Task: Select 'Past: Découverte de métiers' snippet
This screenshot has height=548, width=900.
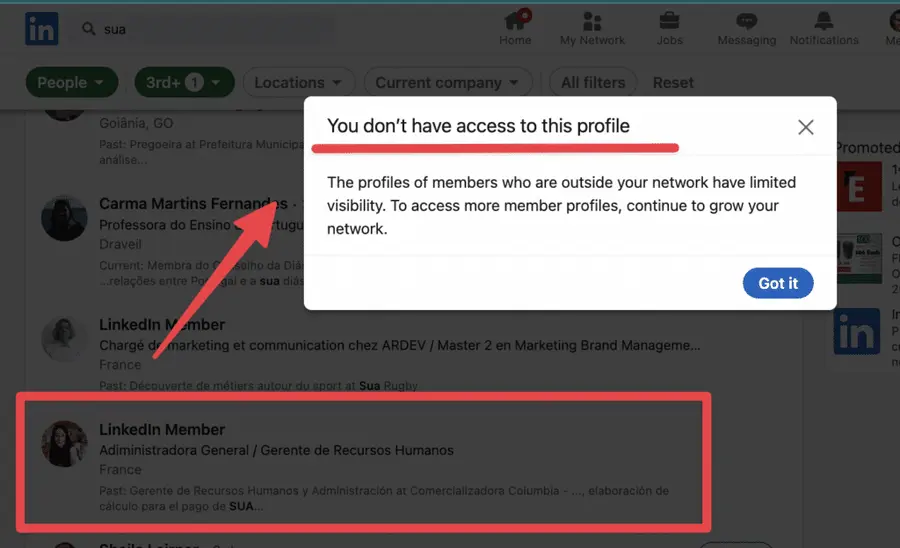Action: coord(258,386)
